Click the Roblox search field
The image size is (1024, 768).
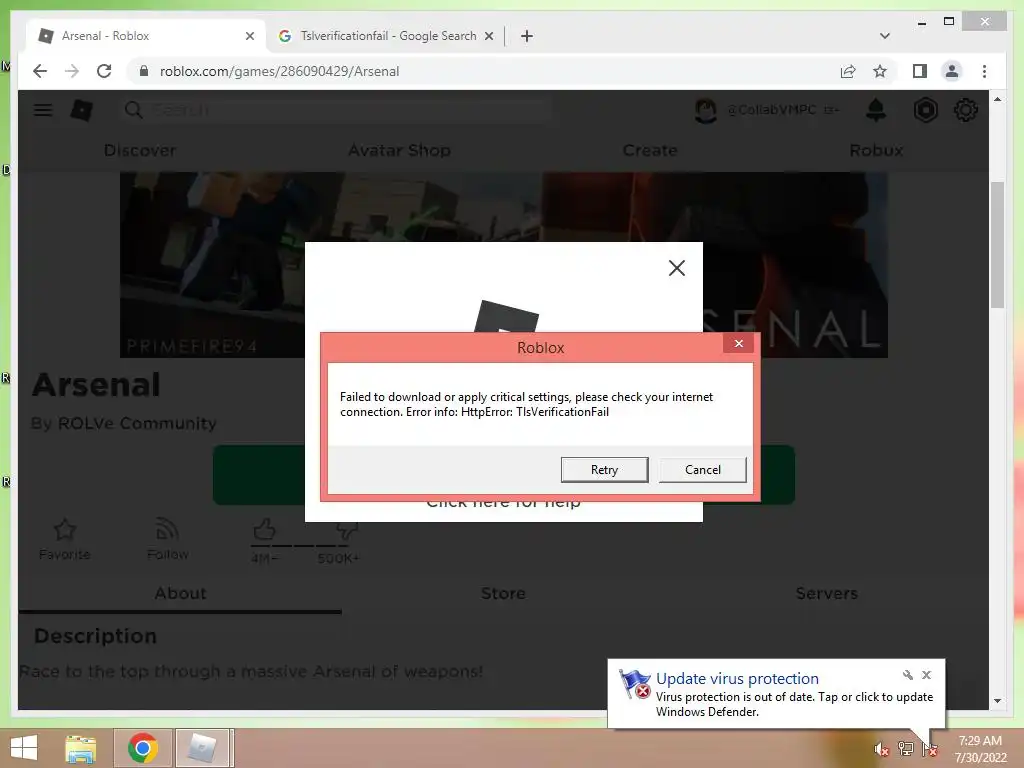click(336, 110)
